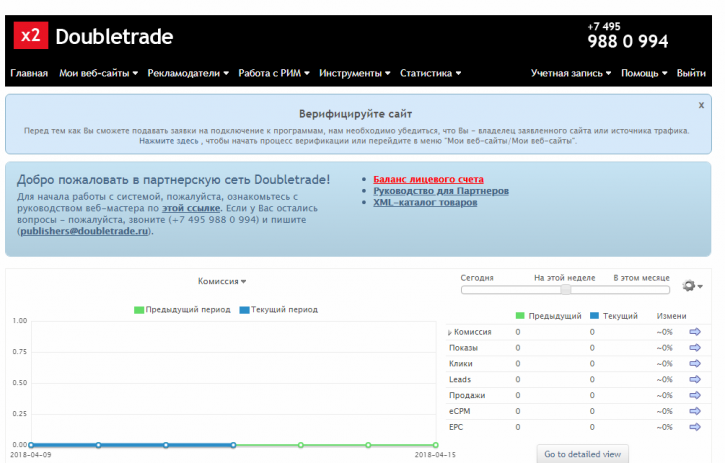Click the Leads row label

pos(460,379)
